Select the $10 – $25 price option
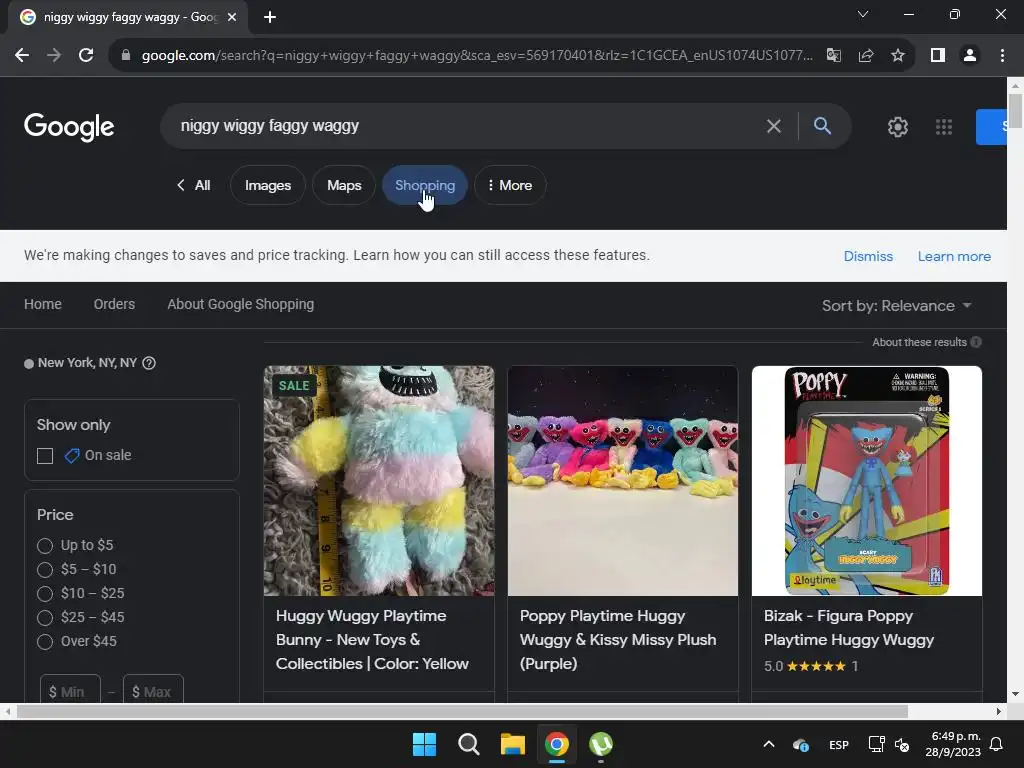This screenshot has height=768, width=1024. tap(45, 594)
